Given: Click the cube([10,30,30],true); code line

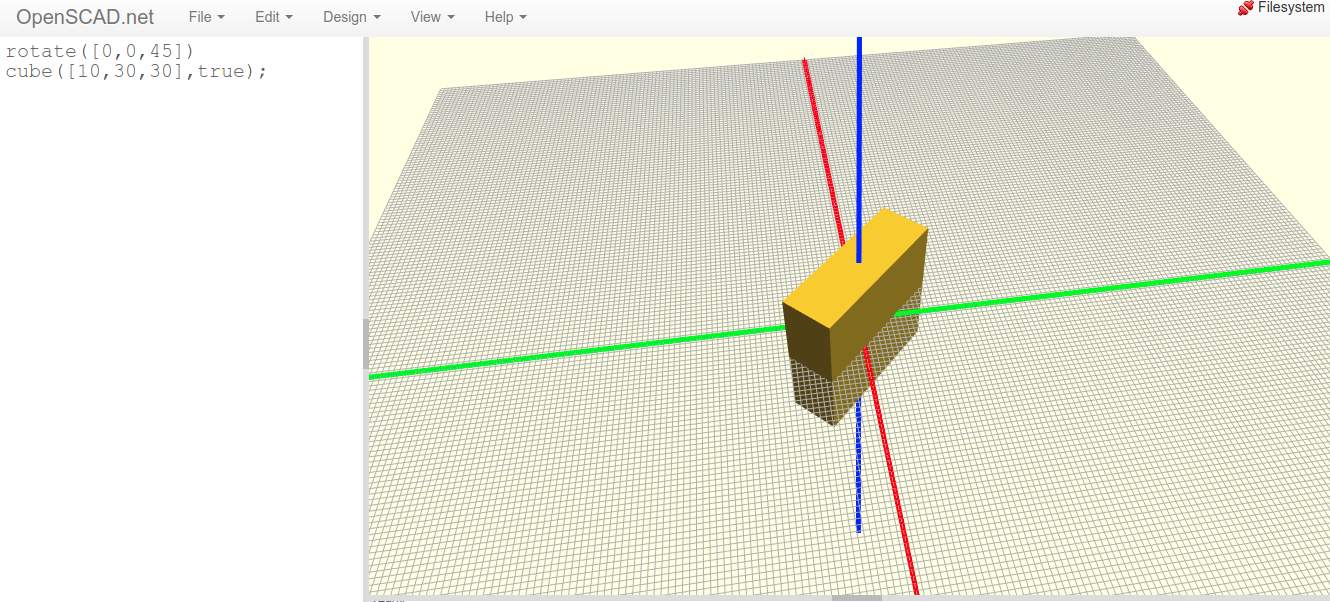Looking at the screenshot, I should coord(136,71).
